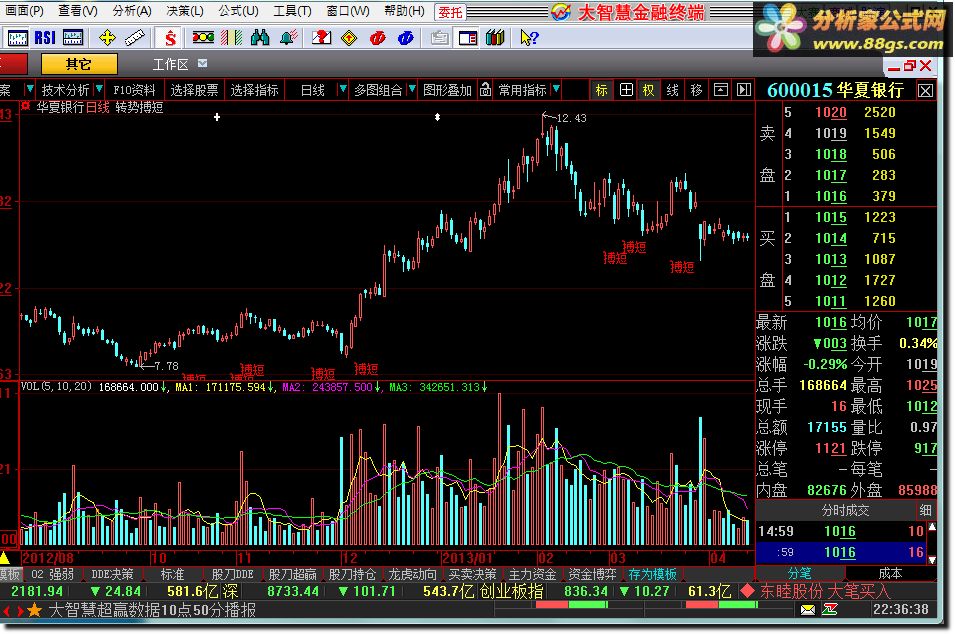The width and height of the screenshot is (955, 634).
Task: Click the 资金博弈 tab
Action: pos(592,574)
